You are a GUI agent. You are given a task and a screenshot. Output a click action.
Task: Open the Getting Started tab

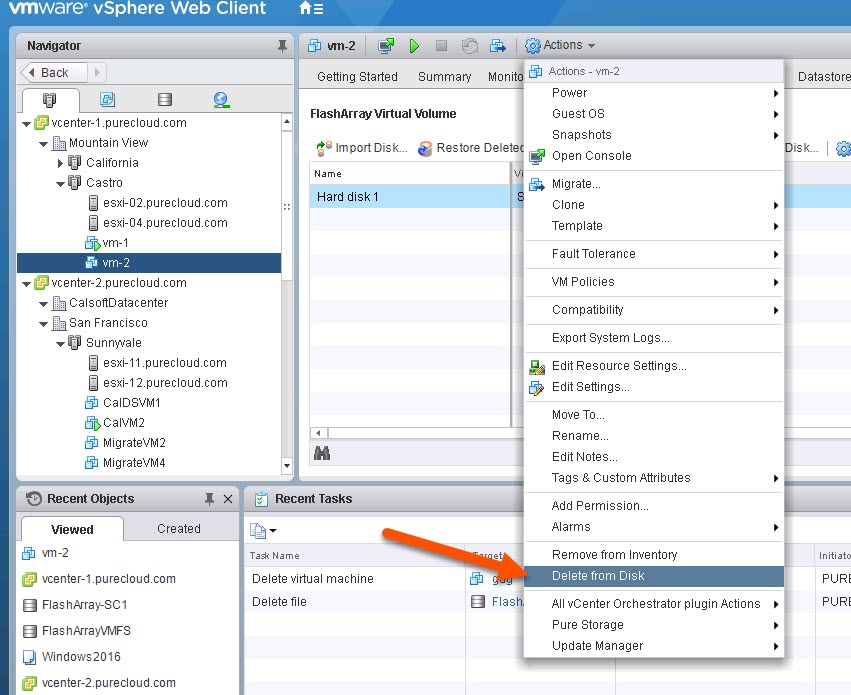pos(357,77)
